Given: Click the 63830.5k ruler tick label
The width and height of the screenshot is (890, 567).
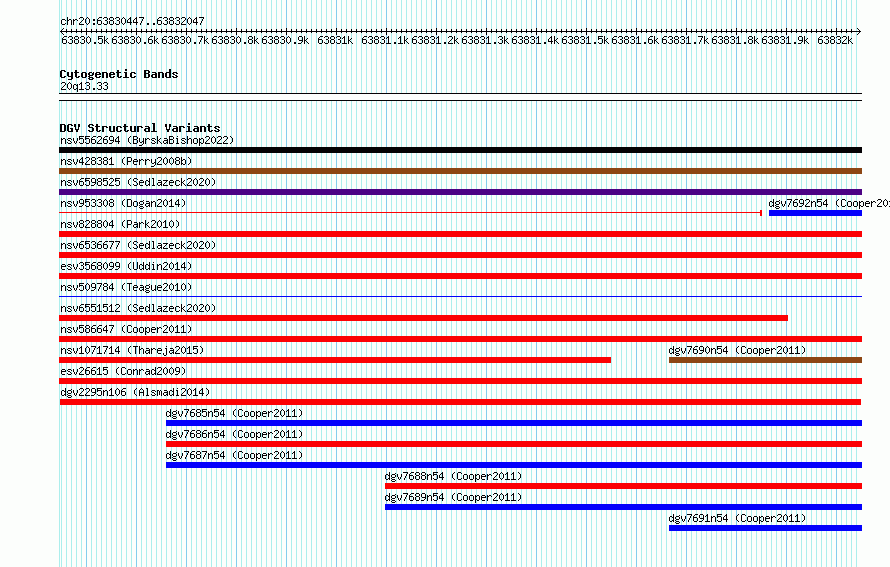Looking at the screenshot, I should pos(85,40).
